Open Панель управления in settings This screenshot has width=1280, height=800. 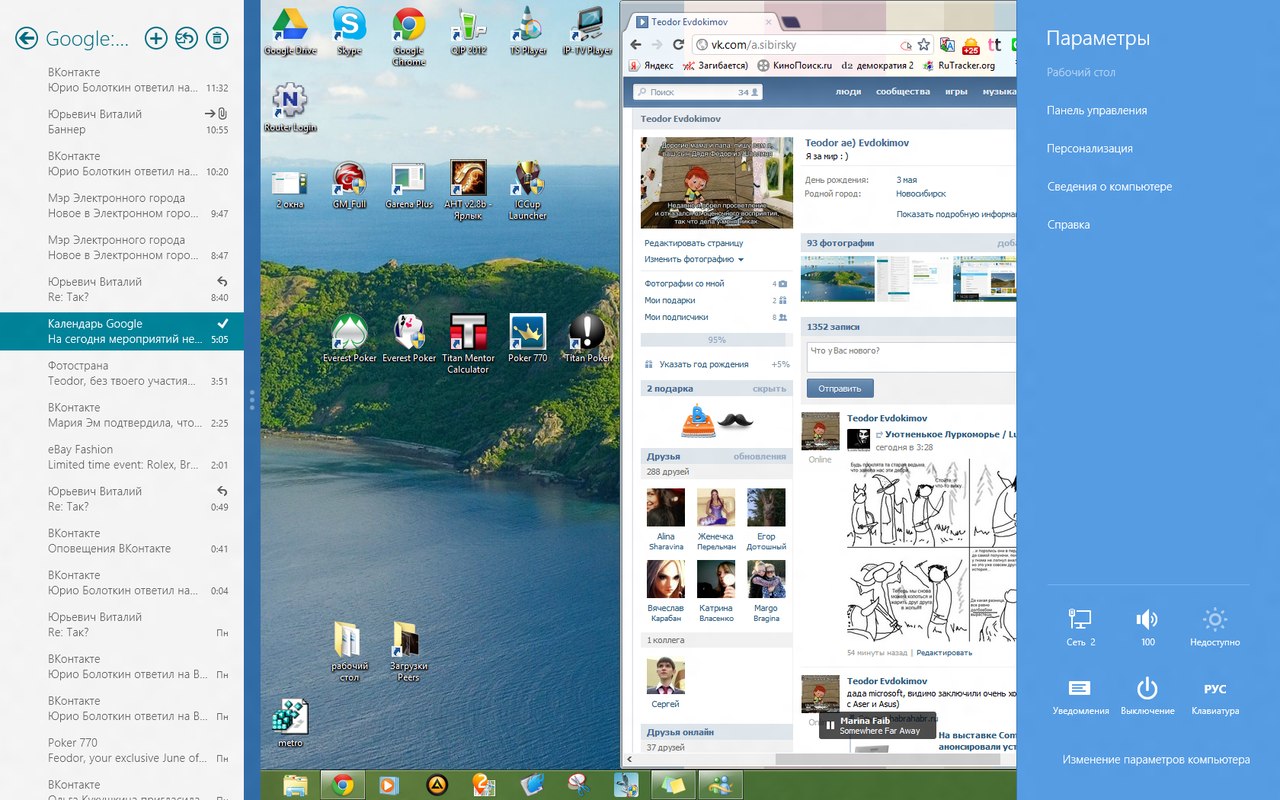(1097, 110)
